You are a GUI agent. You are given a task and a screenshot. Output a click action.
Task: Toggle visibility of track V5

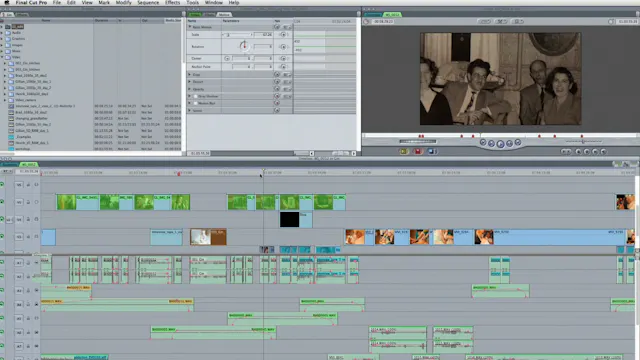[x=2, y=184]
